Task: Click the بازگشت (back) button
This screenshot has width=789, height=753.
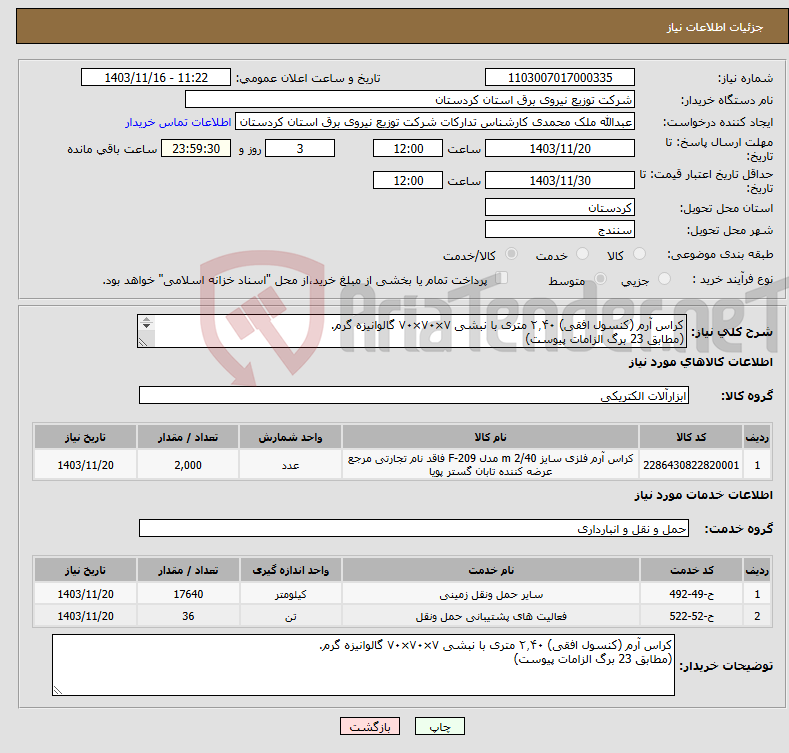Action: click(x=370, y=726)
